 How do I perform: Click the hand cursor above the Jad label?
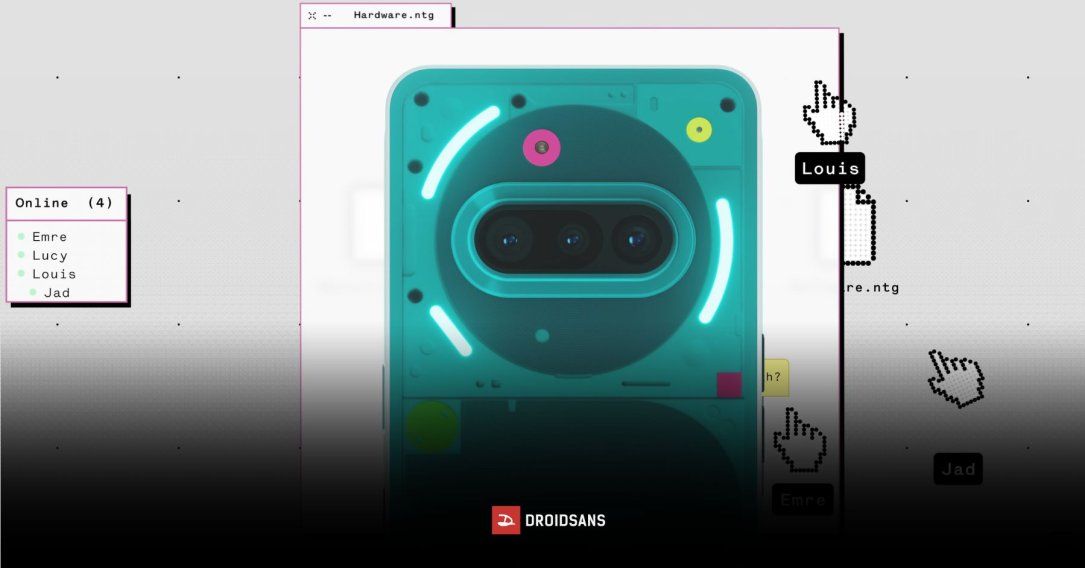pyautogui.click(x=956, y=379)
